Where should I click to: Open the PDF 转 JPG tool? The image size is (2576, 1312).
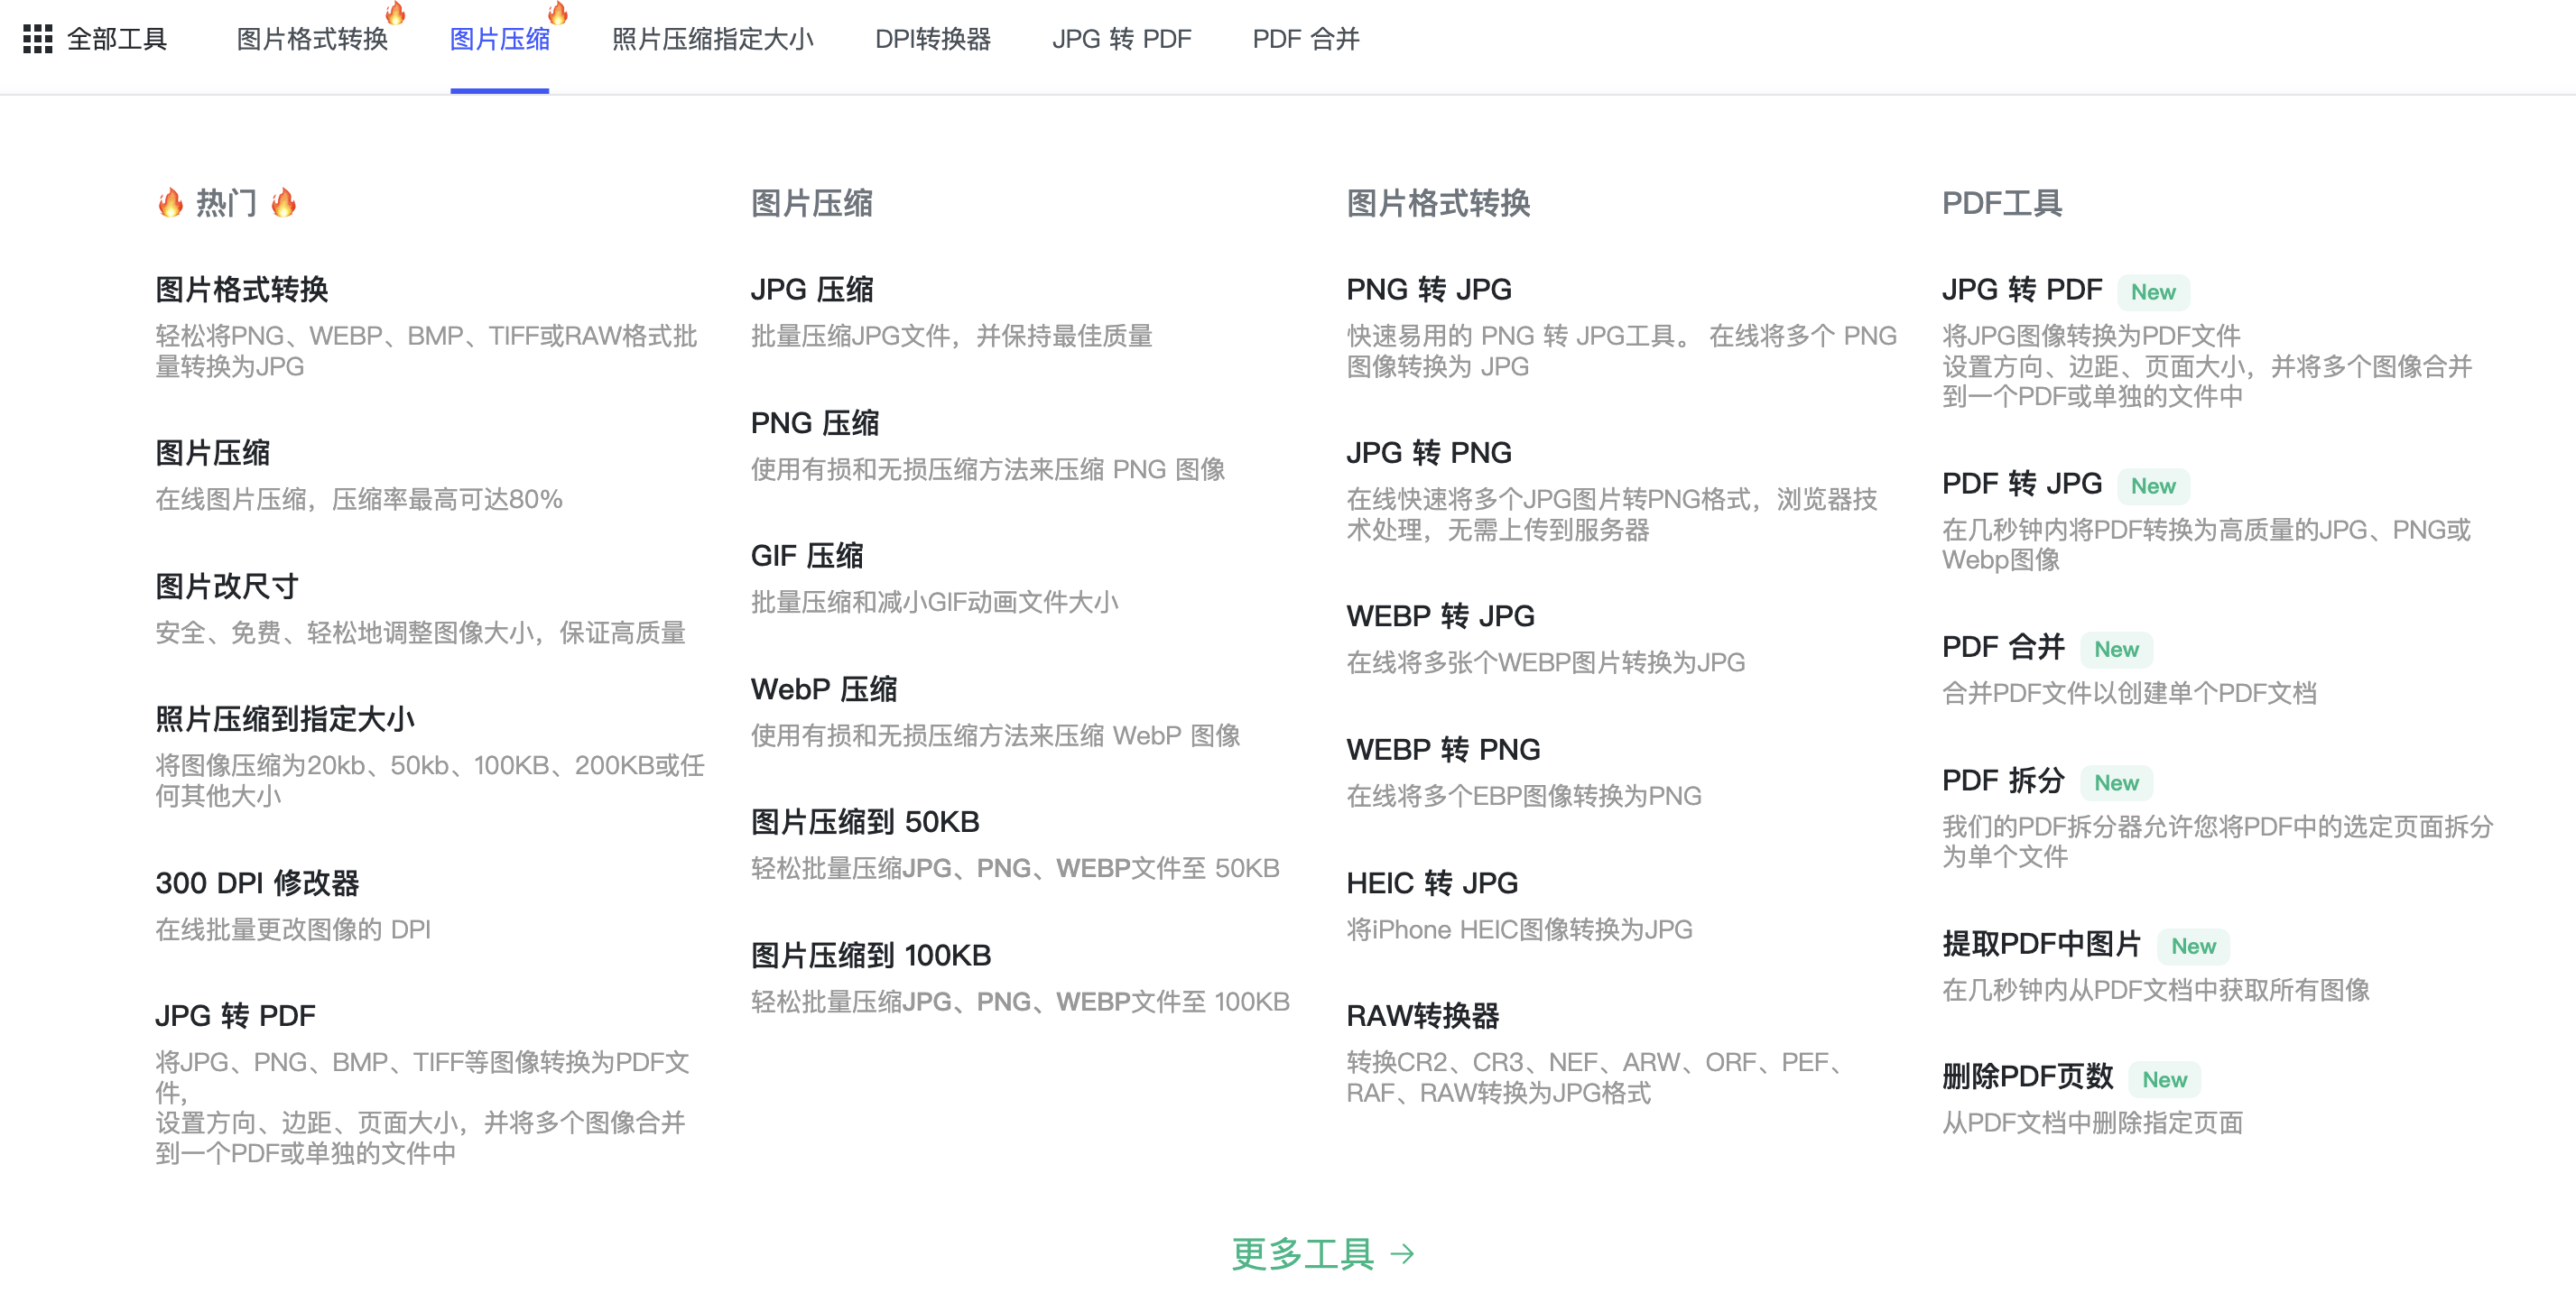click(2022, 483)
